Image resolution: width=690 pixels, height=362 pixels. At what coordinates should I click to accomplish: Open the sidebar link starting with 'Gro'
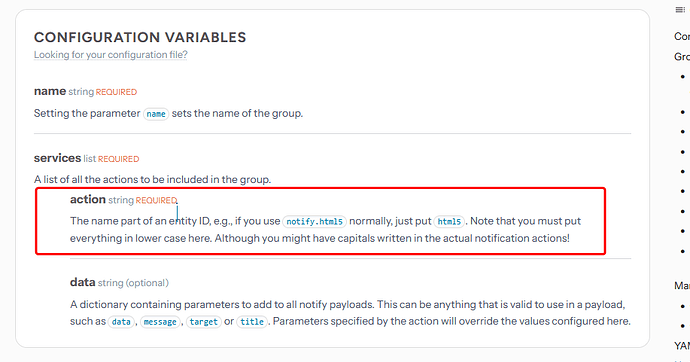point(682,57)
